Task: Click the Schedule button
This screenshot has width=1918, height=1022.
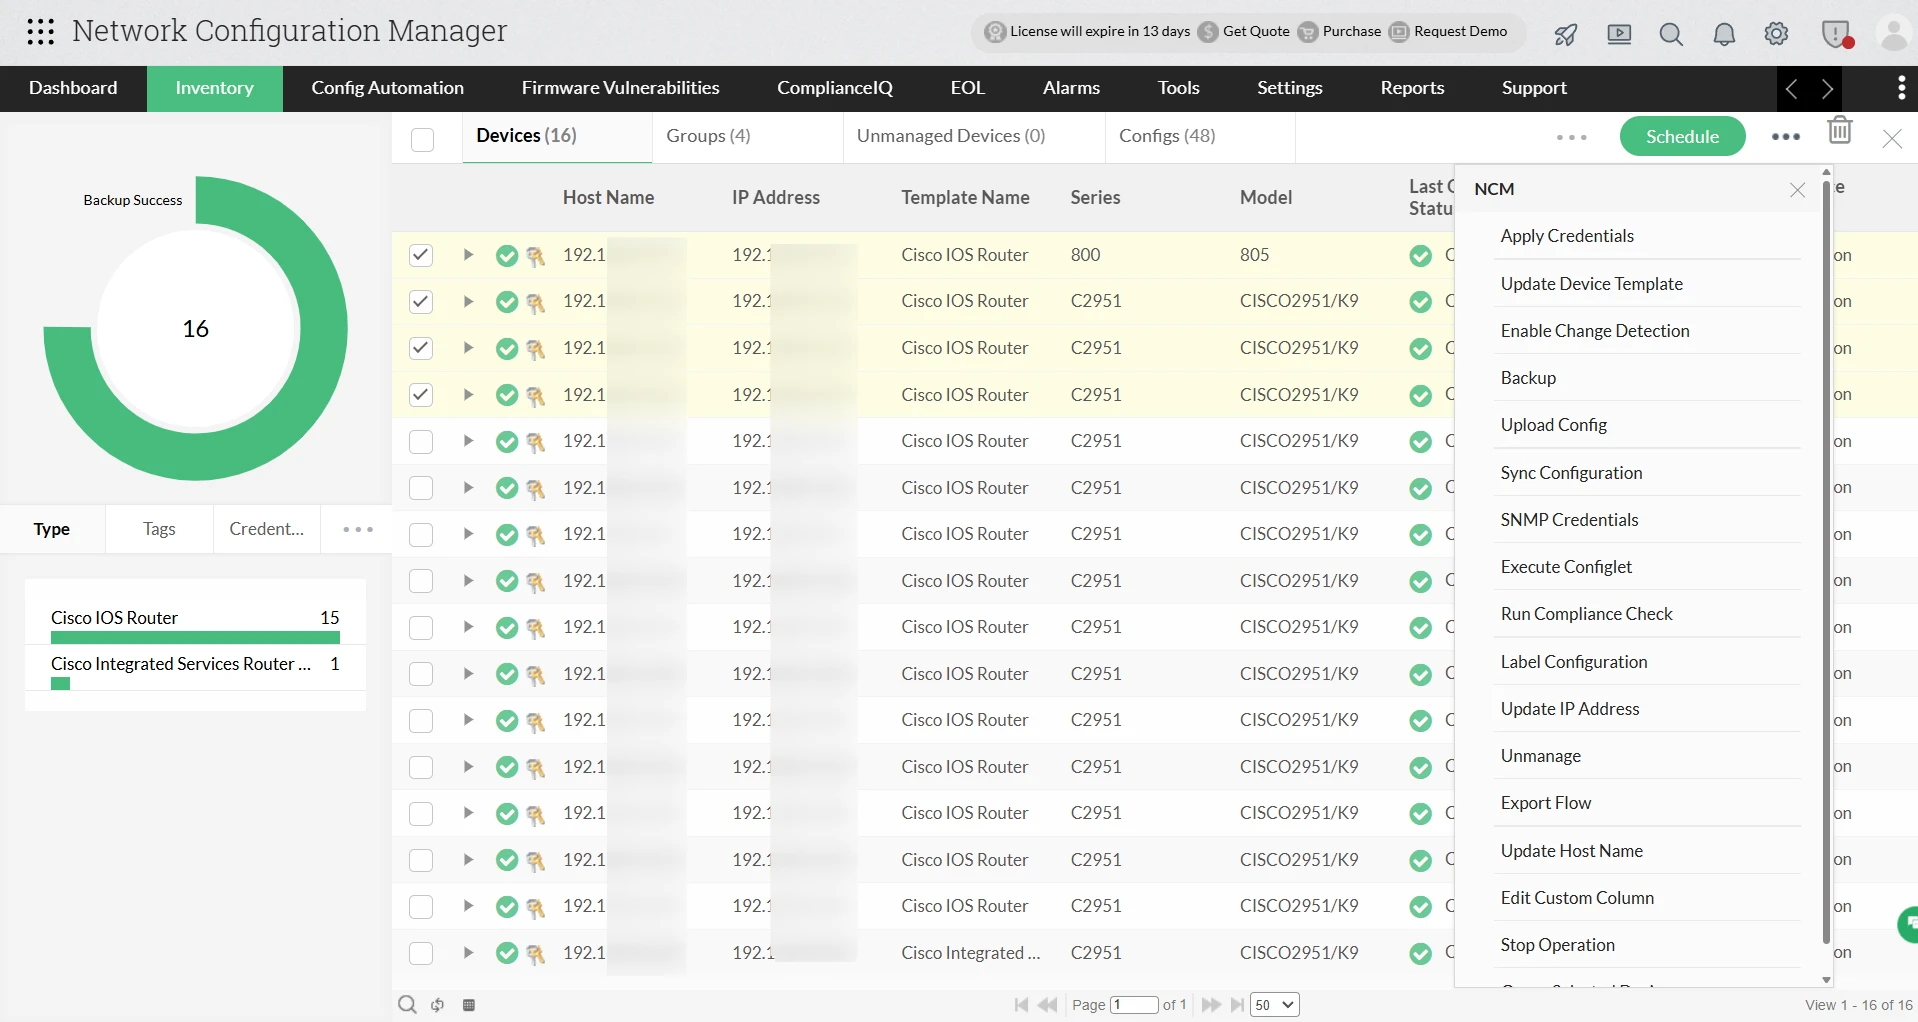Action: (1682, 136)
